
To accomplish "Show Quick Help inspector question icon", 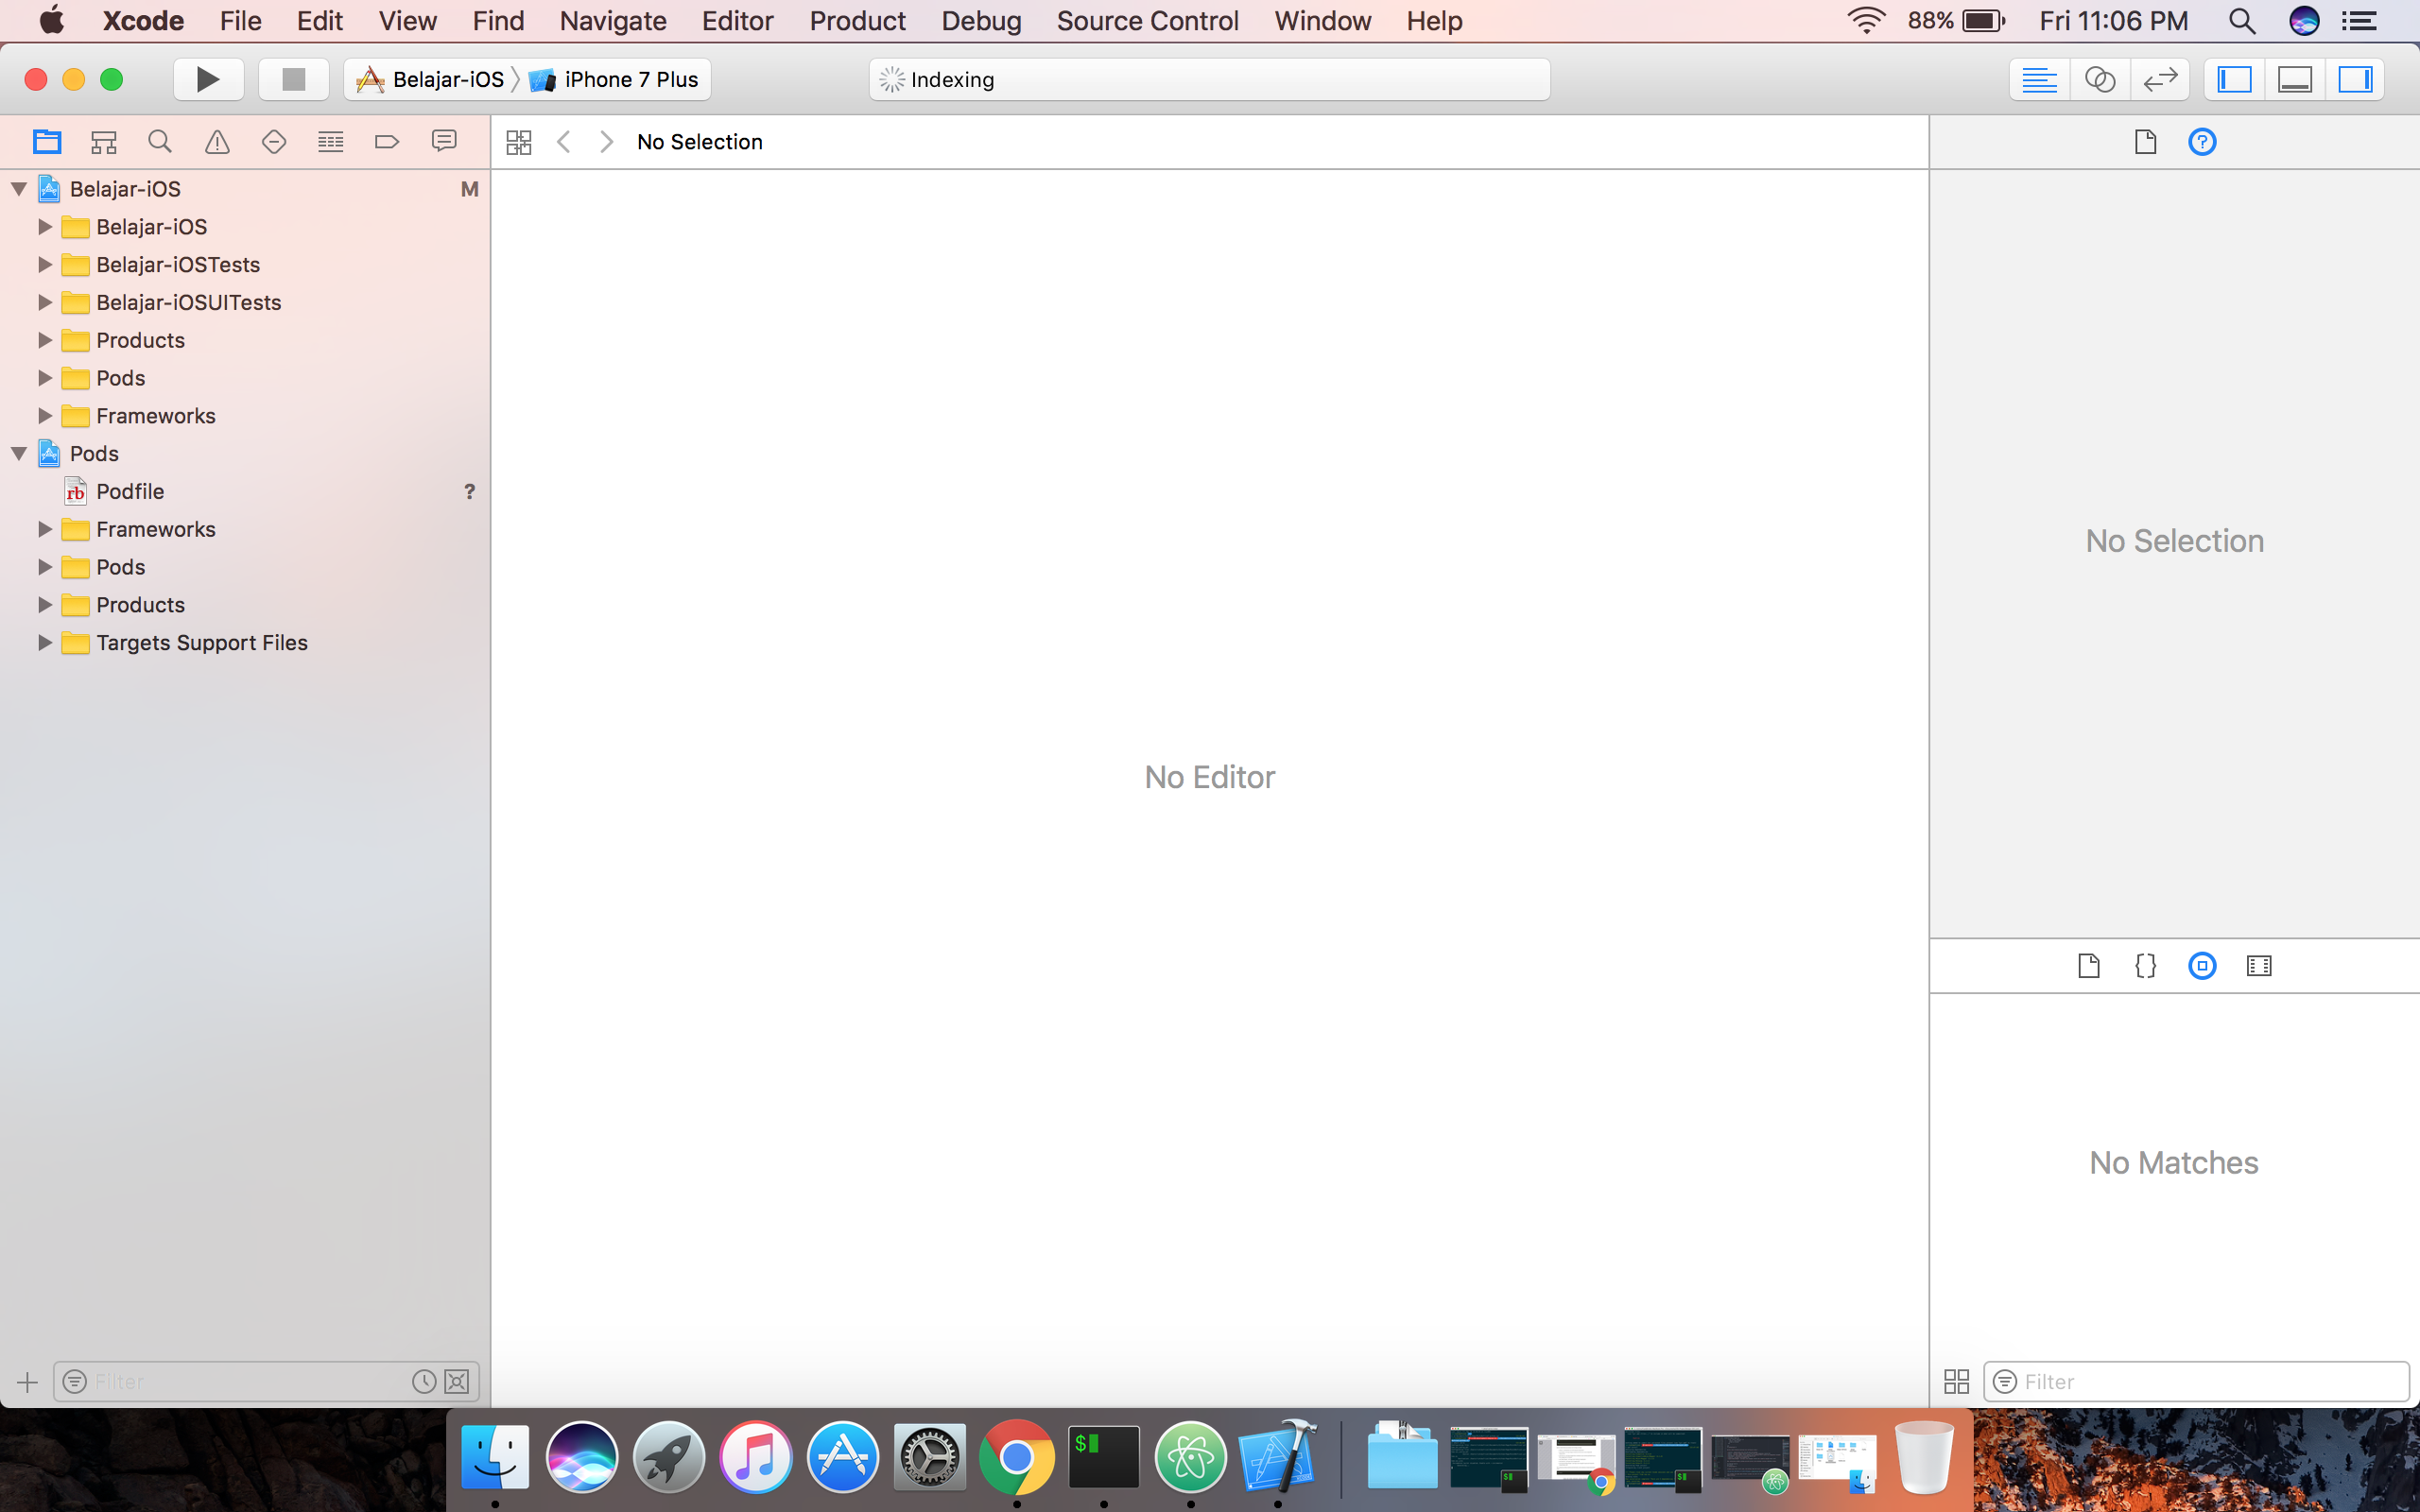I will [2202, 142].
